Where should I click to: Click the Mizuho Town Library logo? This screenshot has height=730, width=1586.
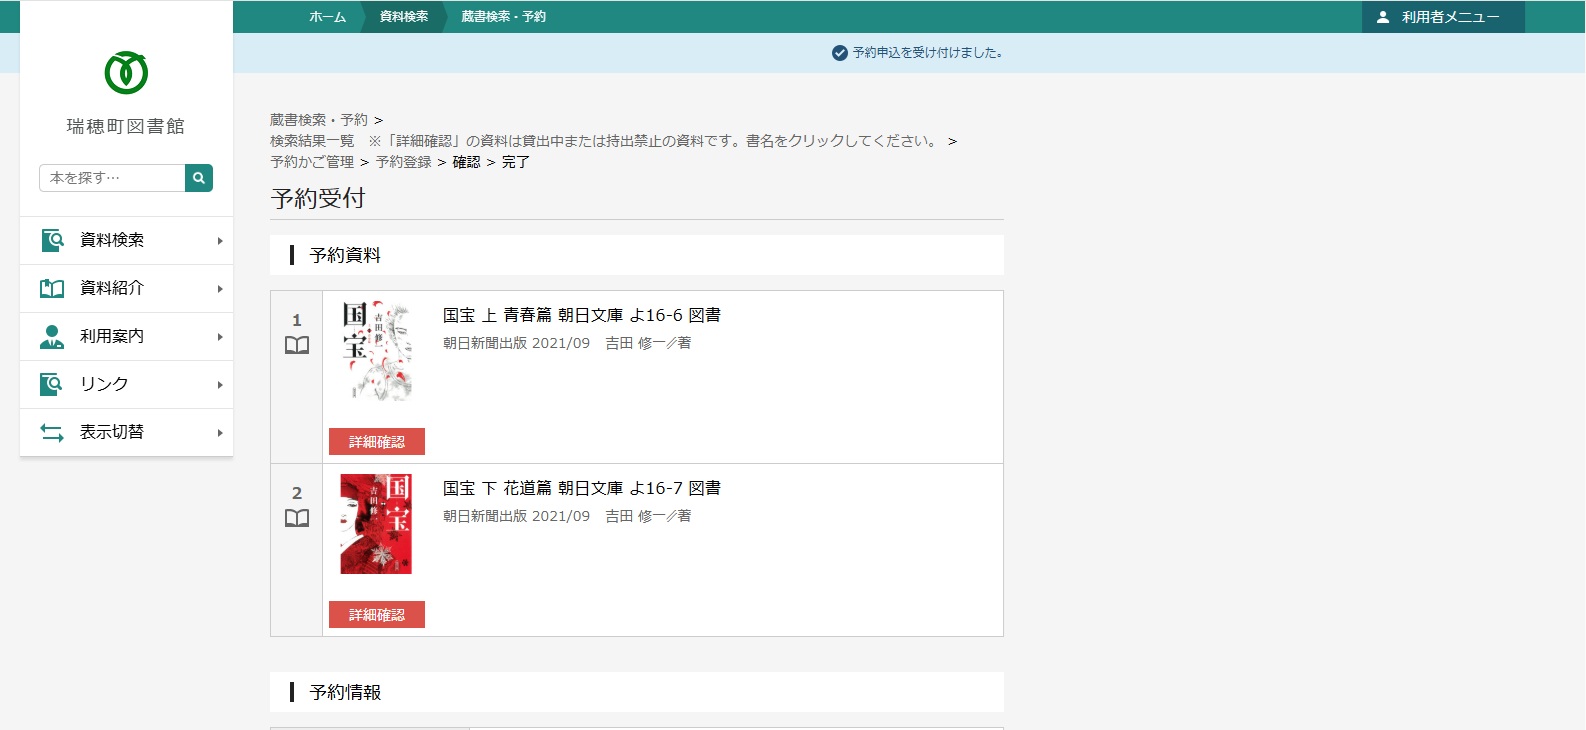126,73
